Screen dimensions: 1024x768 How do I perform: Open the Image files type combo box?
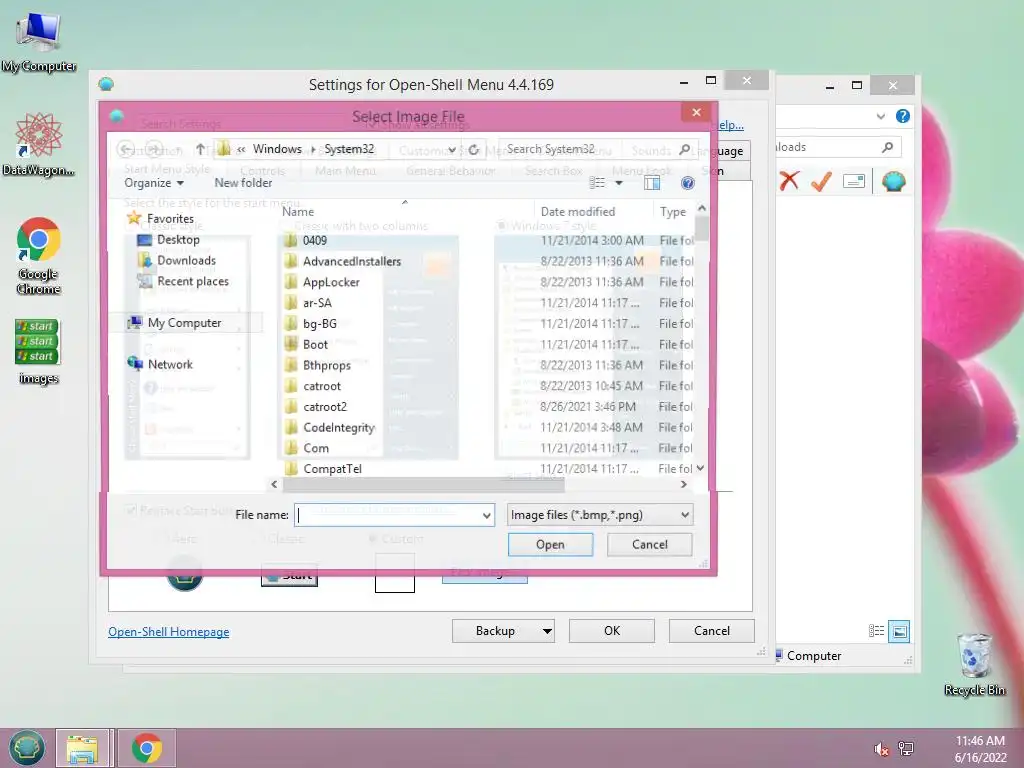click(x=600, y=515)
